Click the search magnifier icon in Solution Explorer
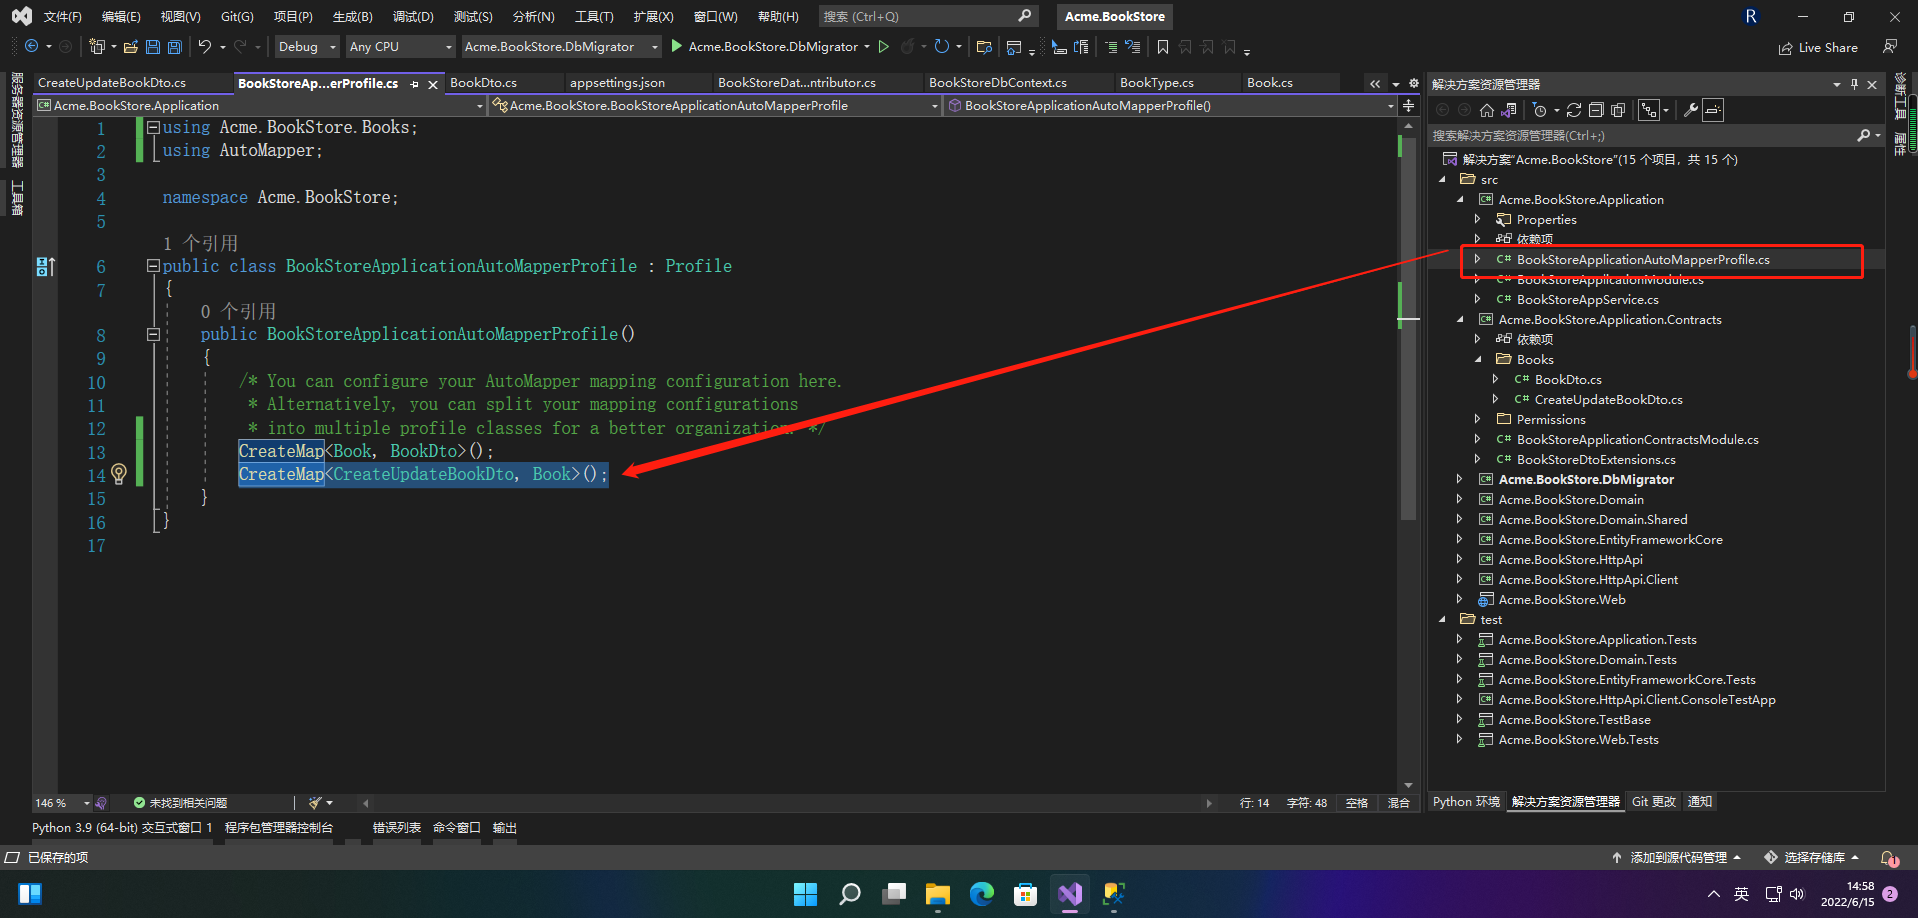 point(1864,135)
